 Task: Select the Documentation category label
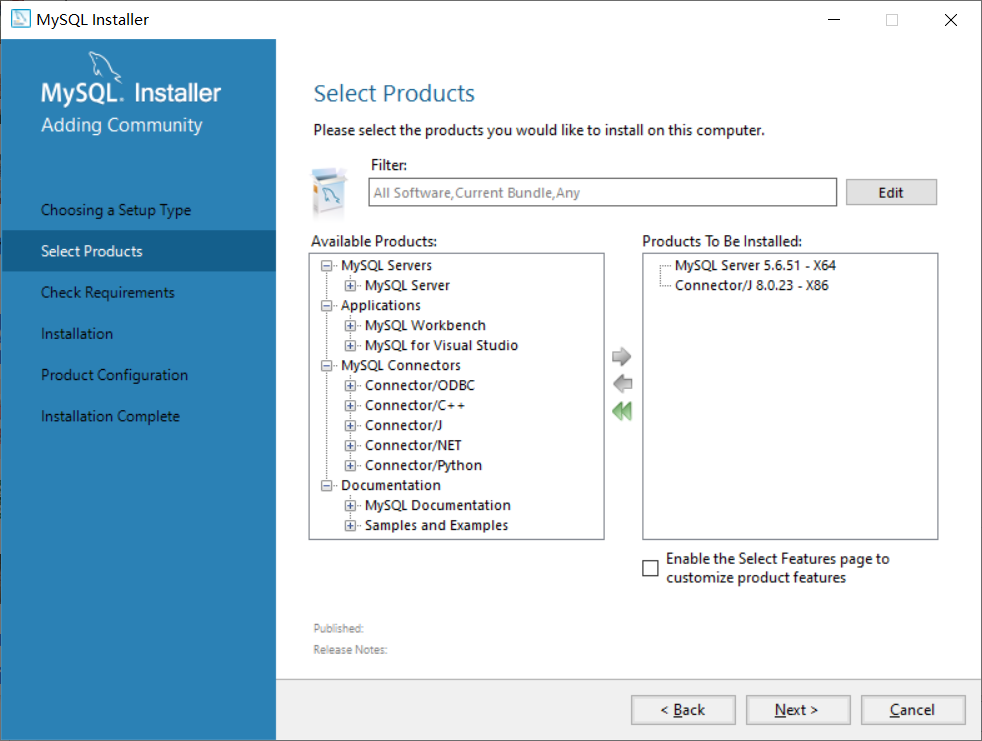click(391, 485)
